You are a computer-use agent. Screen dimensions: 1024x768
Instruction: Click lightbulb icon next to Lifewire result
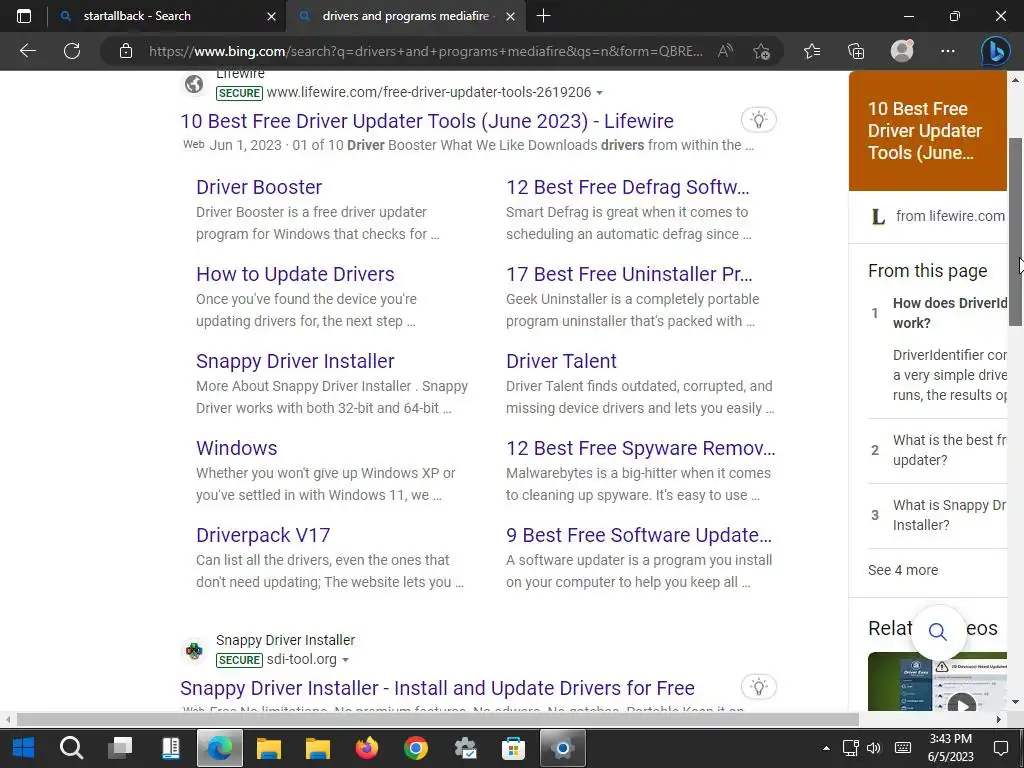click(758, 120)
